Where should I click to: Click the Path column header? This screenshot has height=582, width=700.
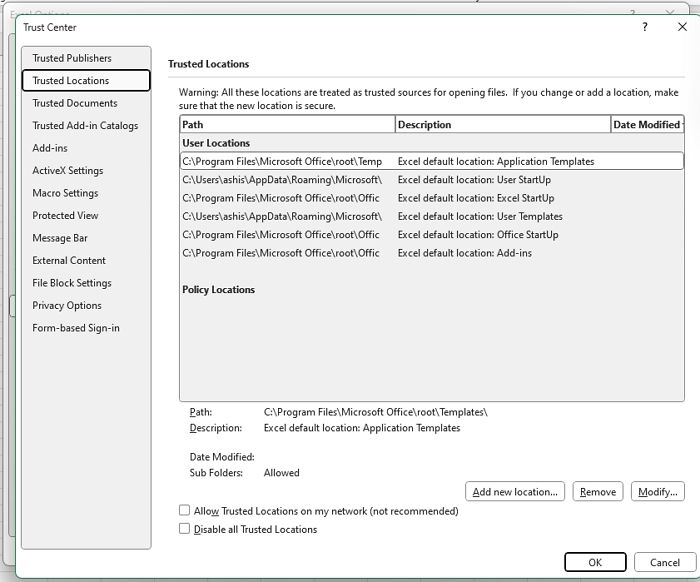point(288,125)
